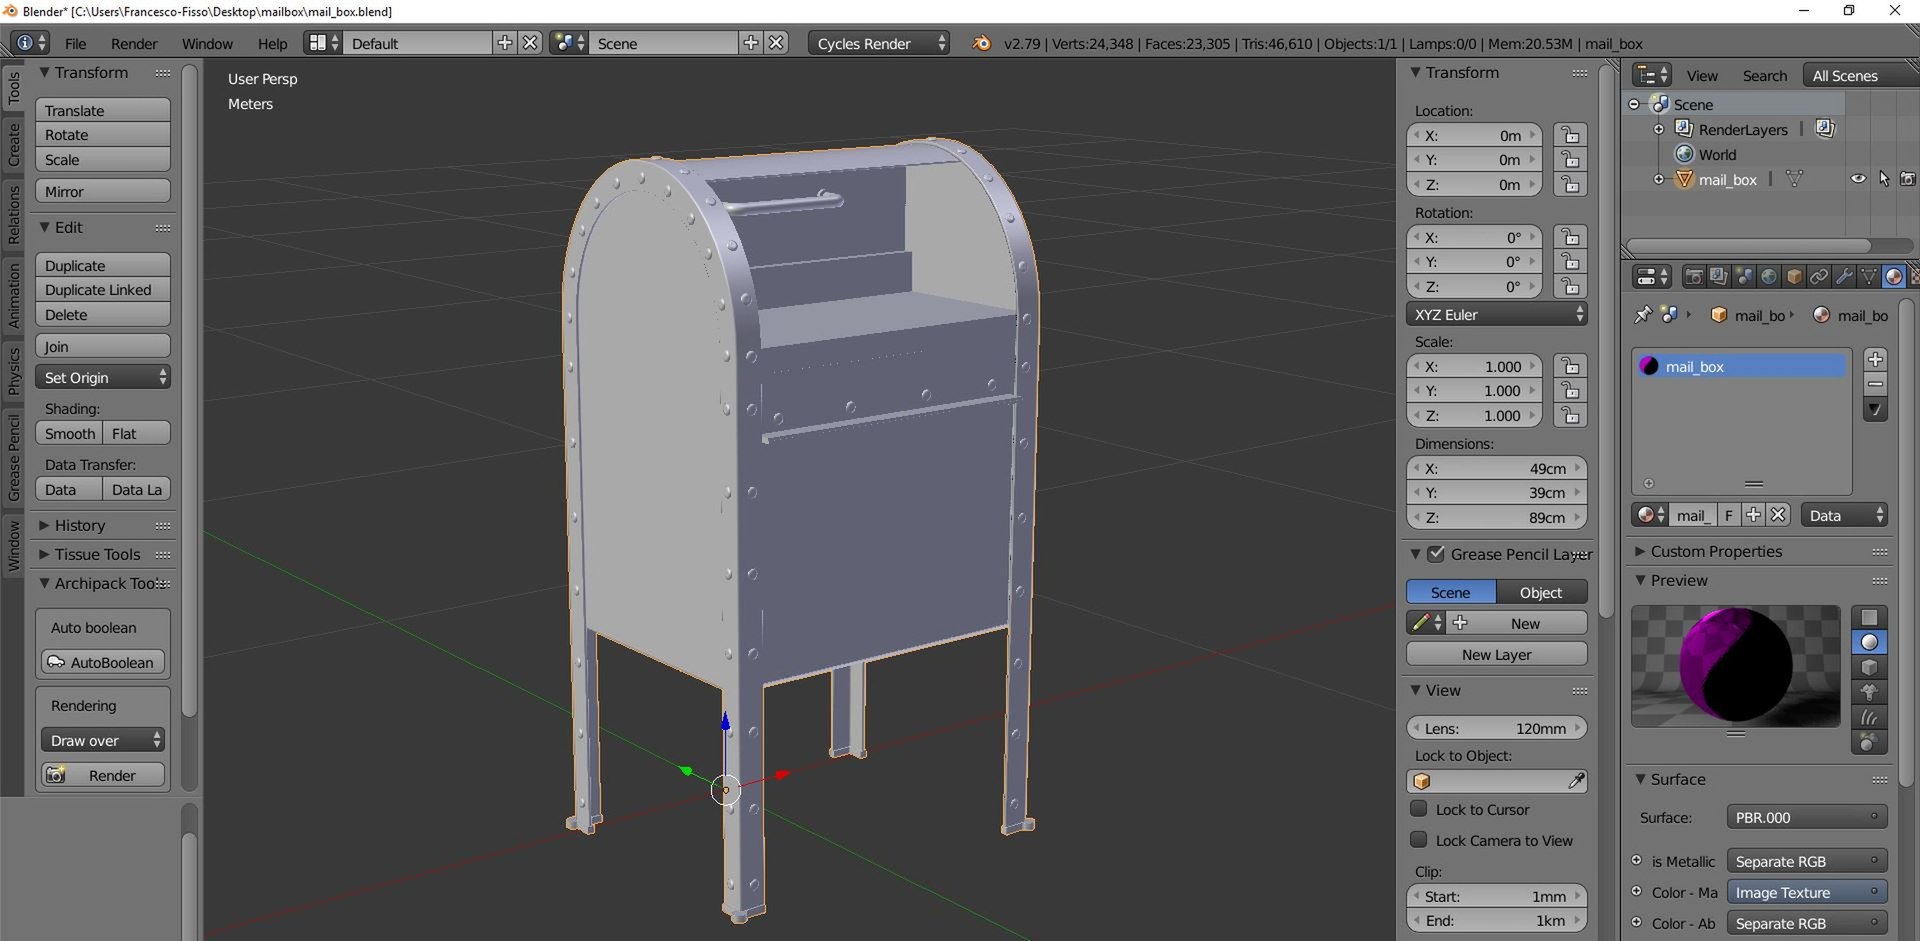Lock the X location value
The width and height of the screenshot is (1920, 941).
pyautogui.click(x=1570, y=135)
